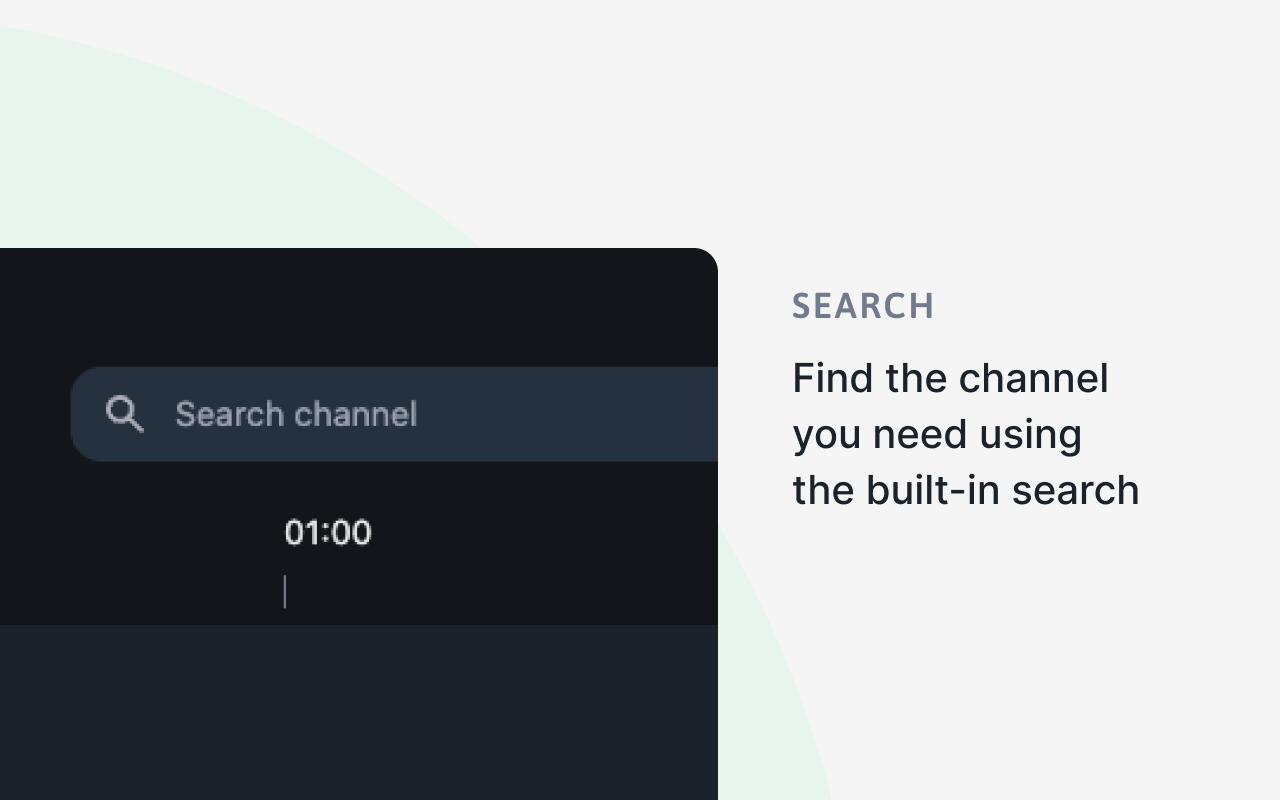Click the Search channel placeholder text
The image size is (1280, 800).
click(x=296, y=413)
